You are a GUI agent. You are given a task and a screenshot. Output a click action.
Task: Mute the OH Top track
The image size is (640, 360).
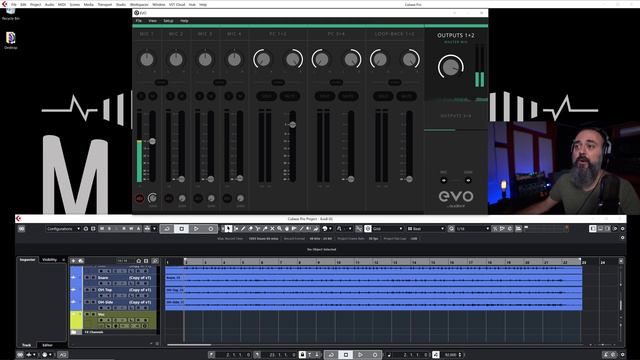[x=87, y=290]
